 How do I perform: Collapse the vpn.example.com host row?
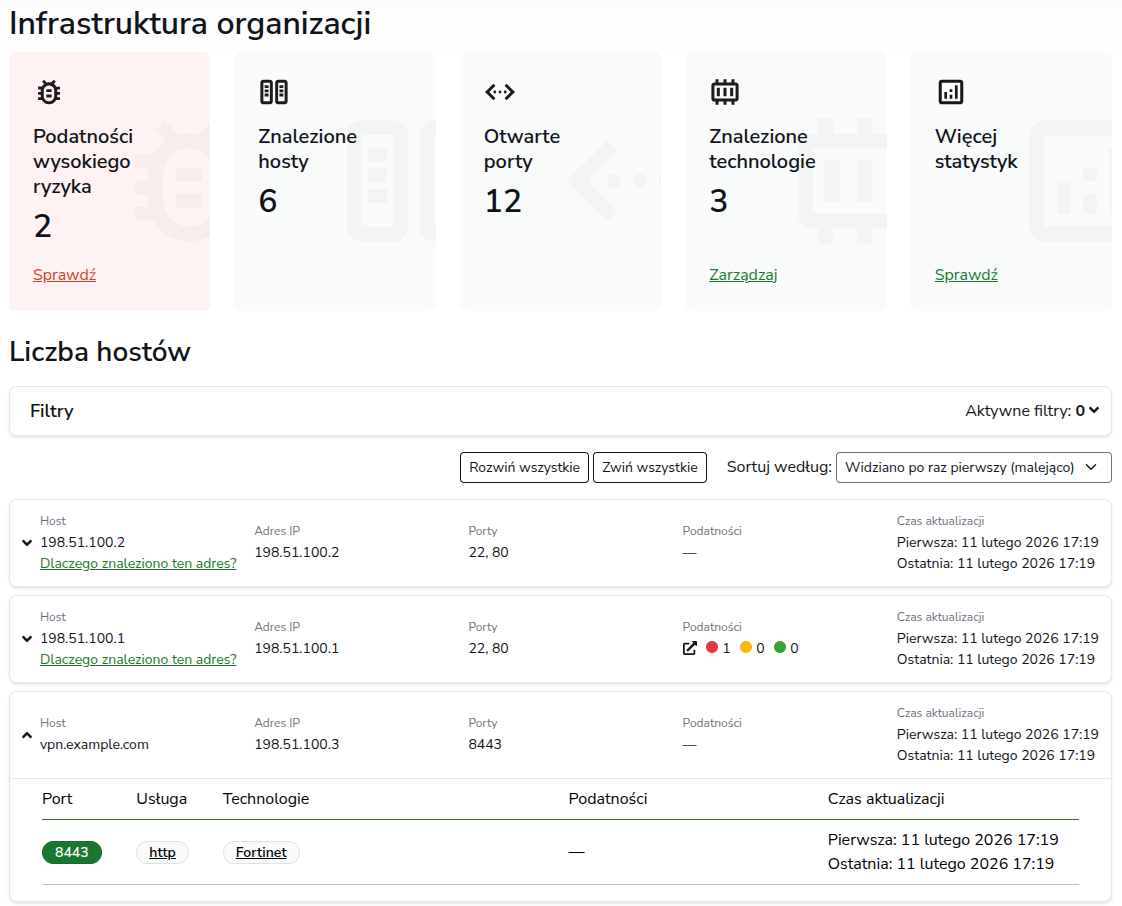[26, 735]
